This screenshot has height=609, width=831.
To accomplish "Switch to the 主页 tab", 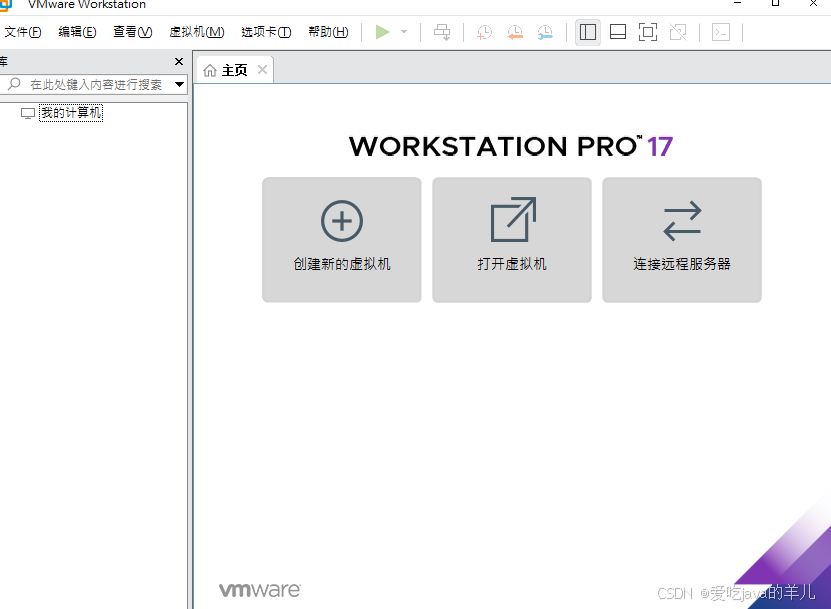I will click(234, 70).
